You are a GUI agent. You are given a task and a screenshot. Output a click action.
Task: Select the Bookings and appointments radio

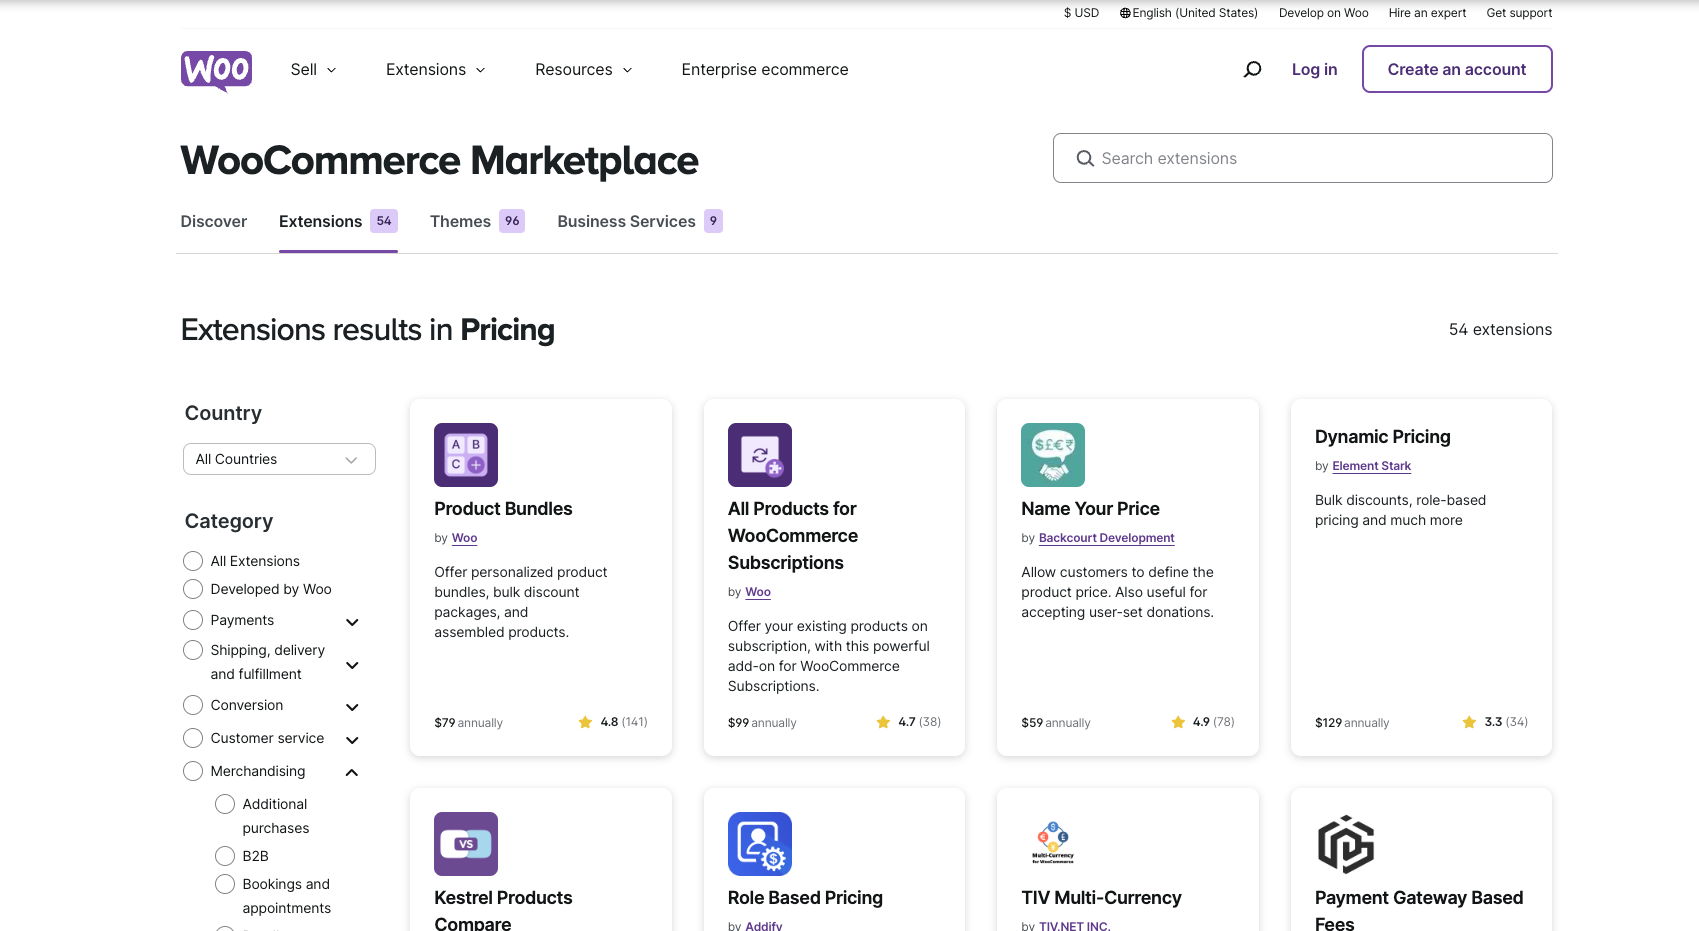pos(225,884)
